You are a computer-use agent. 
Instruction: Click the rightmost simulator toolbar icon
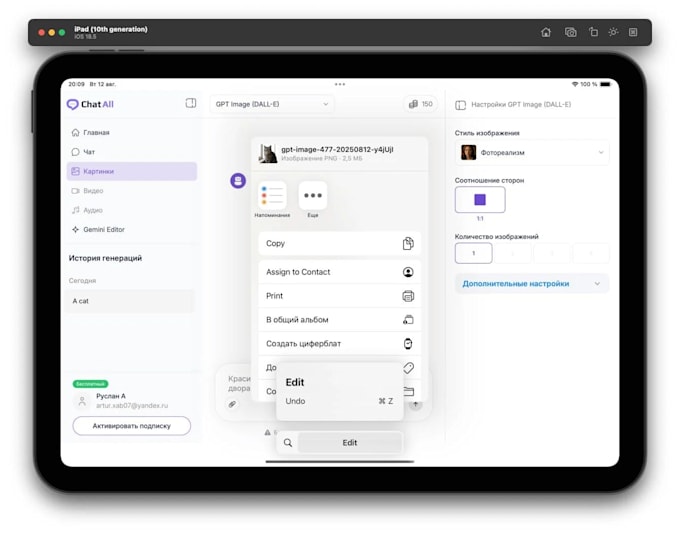[x=633, y=32]
